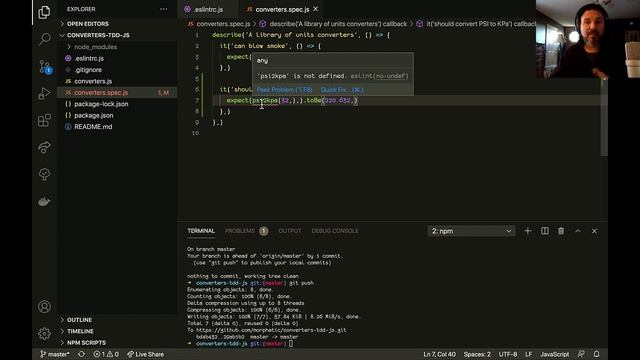
Task: Open Source Control view with badge
Action: point(44,67)
